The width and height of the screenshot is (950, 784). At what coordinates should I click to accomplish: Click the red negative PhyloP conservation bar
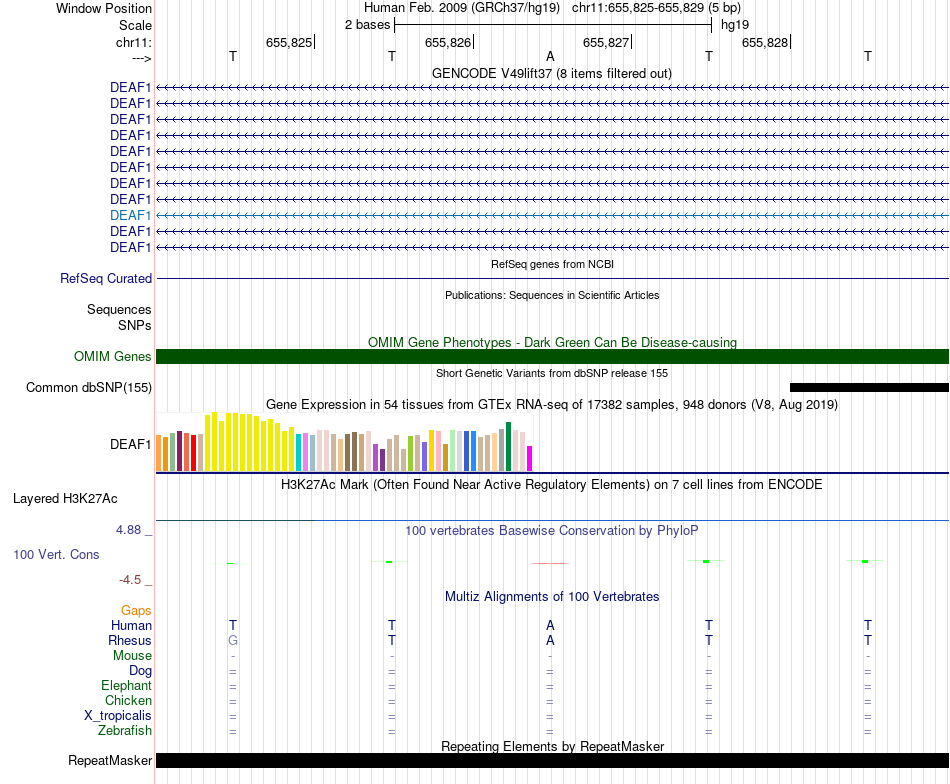[x=550, y=563]
